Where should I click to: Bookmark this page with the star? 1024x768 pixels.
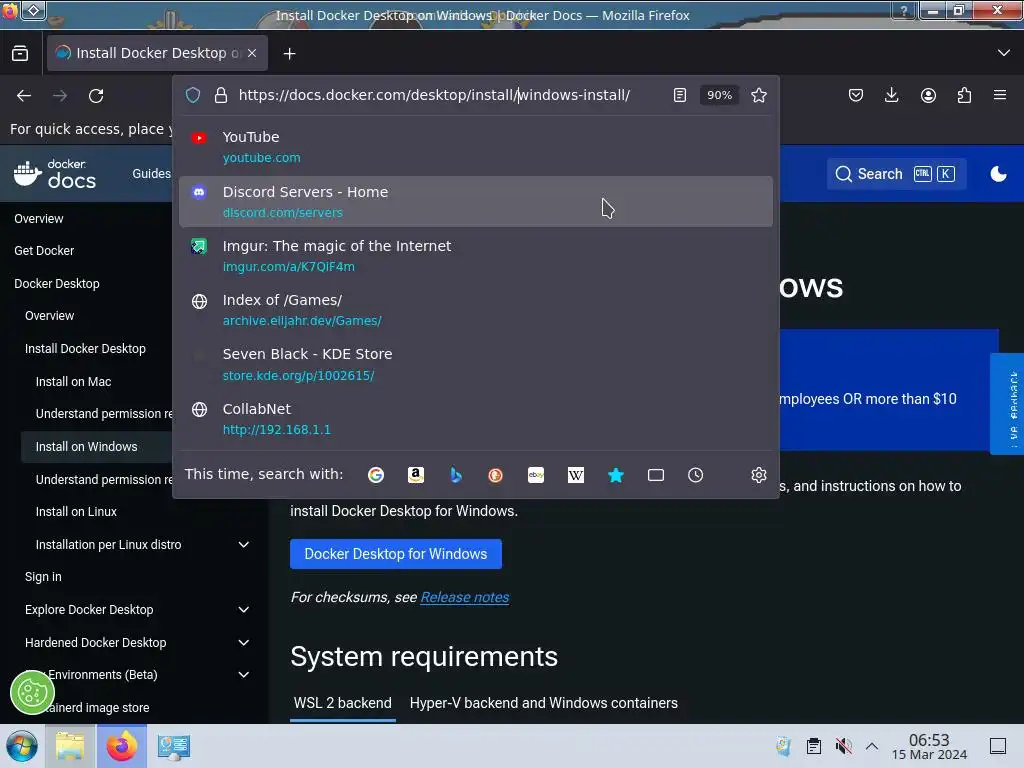point(759,95)
